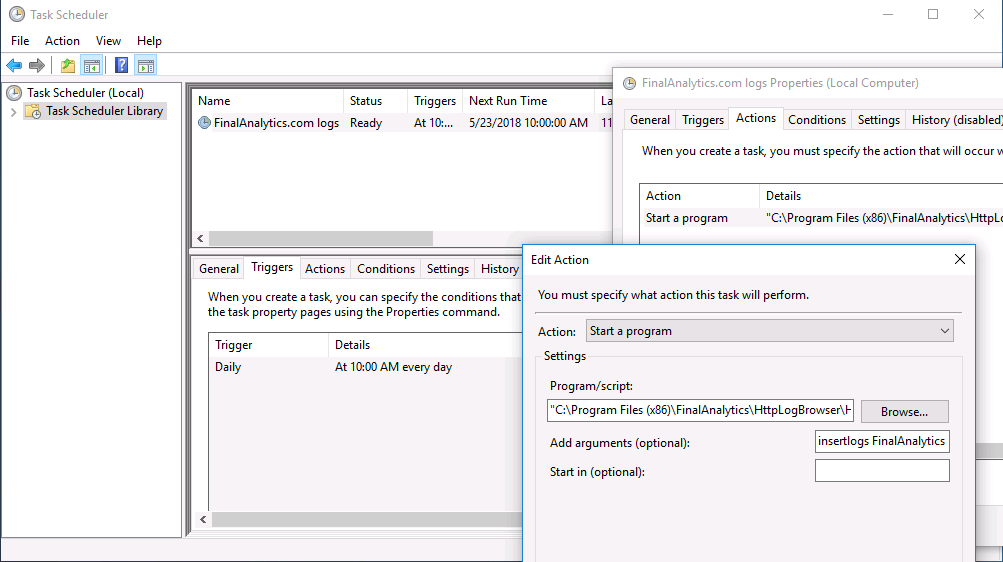The height and width of the screenshot is (562, 1003).
Task: Click the Add arguments field with insertlogs
Action: 882,441
